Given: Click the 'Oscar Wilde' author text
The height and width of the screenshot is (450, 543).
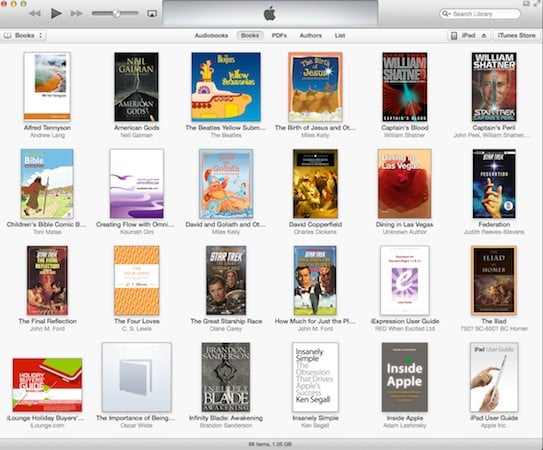Looking at the screenshot, I should 136,425.
